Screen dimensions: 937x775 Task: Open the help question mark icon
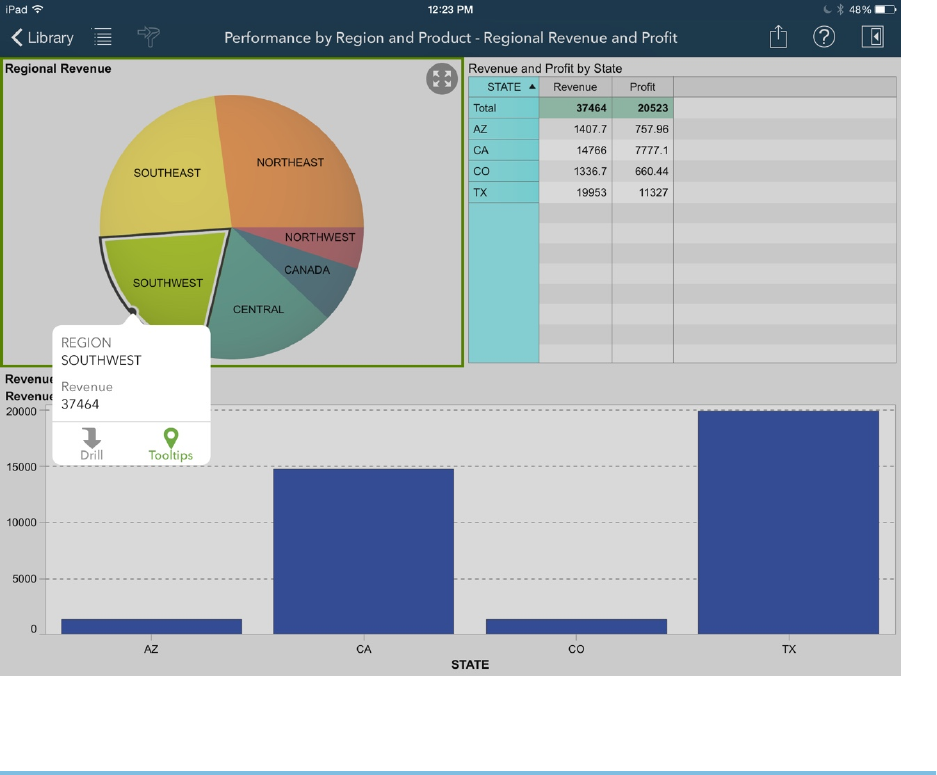824,38
